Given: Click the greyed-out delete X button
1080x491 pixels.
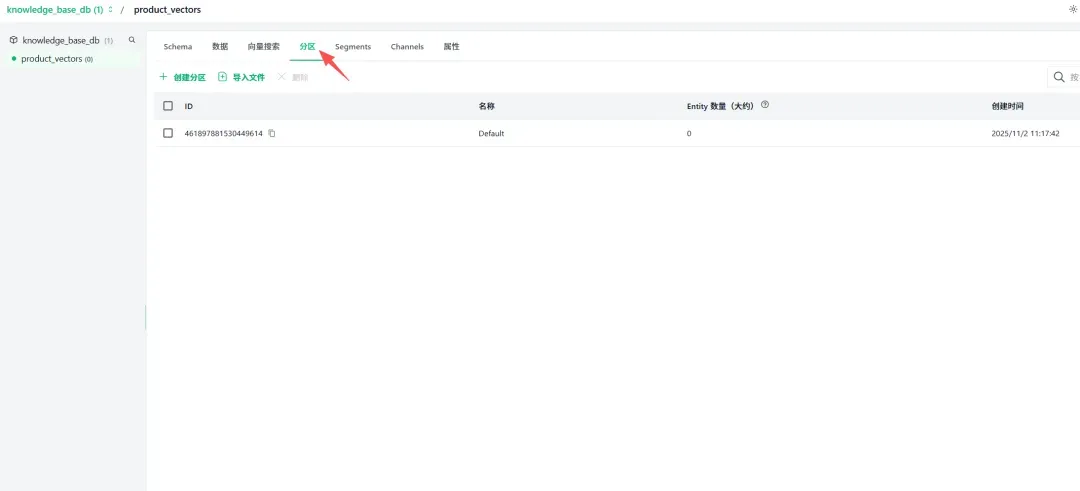Looking at the screenshot, I should tap(293, 77).
